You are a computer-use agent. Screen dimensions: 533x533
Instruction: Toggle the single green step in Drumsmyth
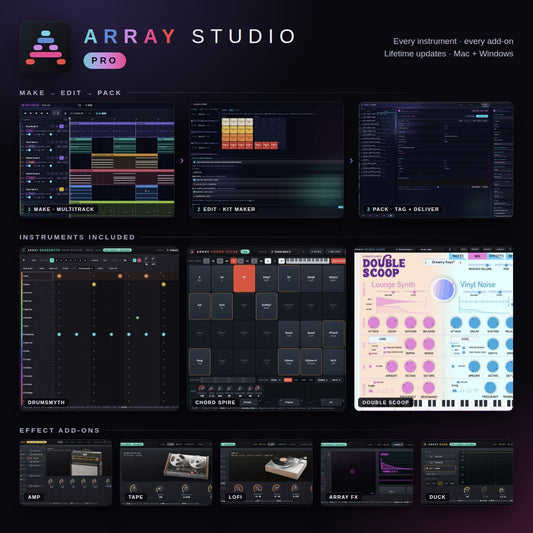[x=137, y=318]
